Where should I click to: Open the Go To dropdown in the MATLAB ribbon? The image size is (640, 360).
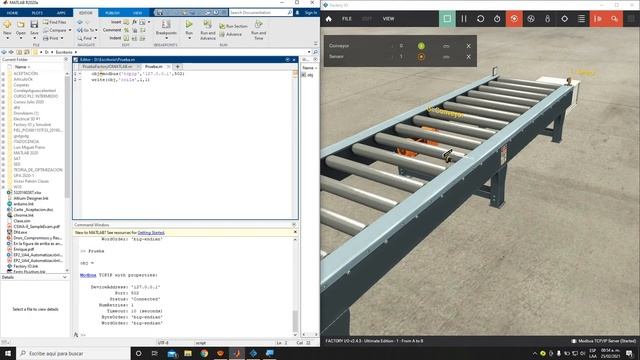point(87,30)
